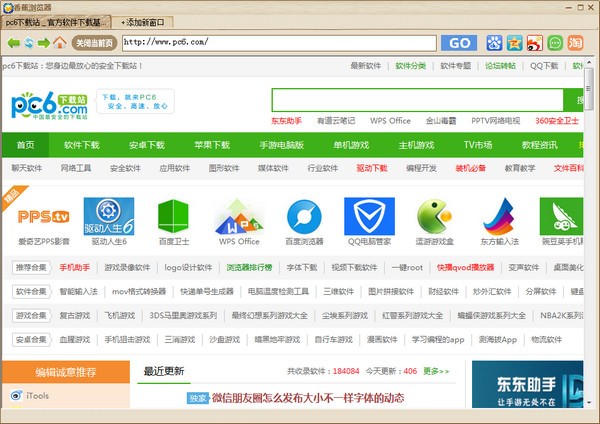Go back with the green left arrow
Screen dimensions: 600x424
pos(13,43)
